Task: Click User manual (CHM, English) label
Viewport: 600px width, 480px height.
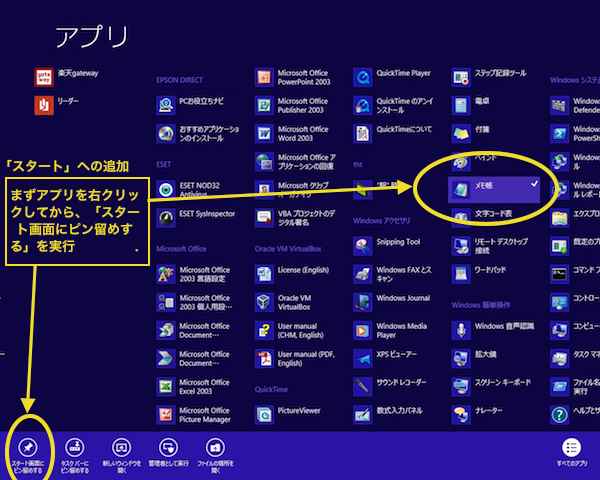Action: (x=301, y=331)
